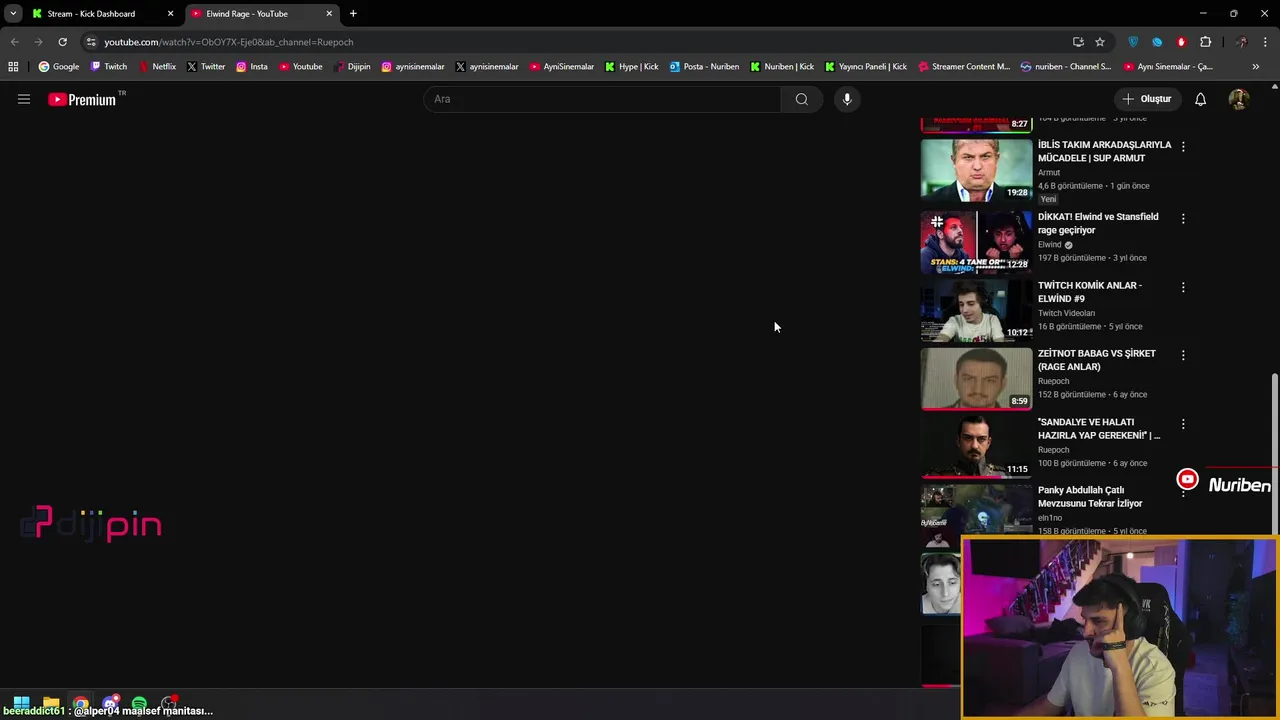
Task: Reload the page with Chrome's refresh icon
Action: click(62, 42)
